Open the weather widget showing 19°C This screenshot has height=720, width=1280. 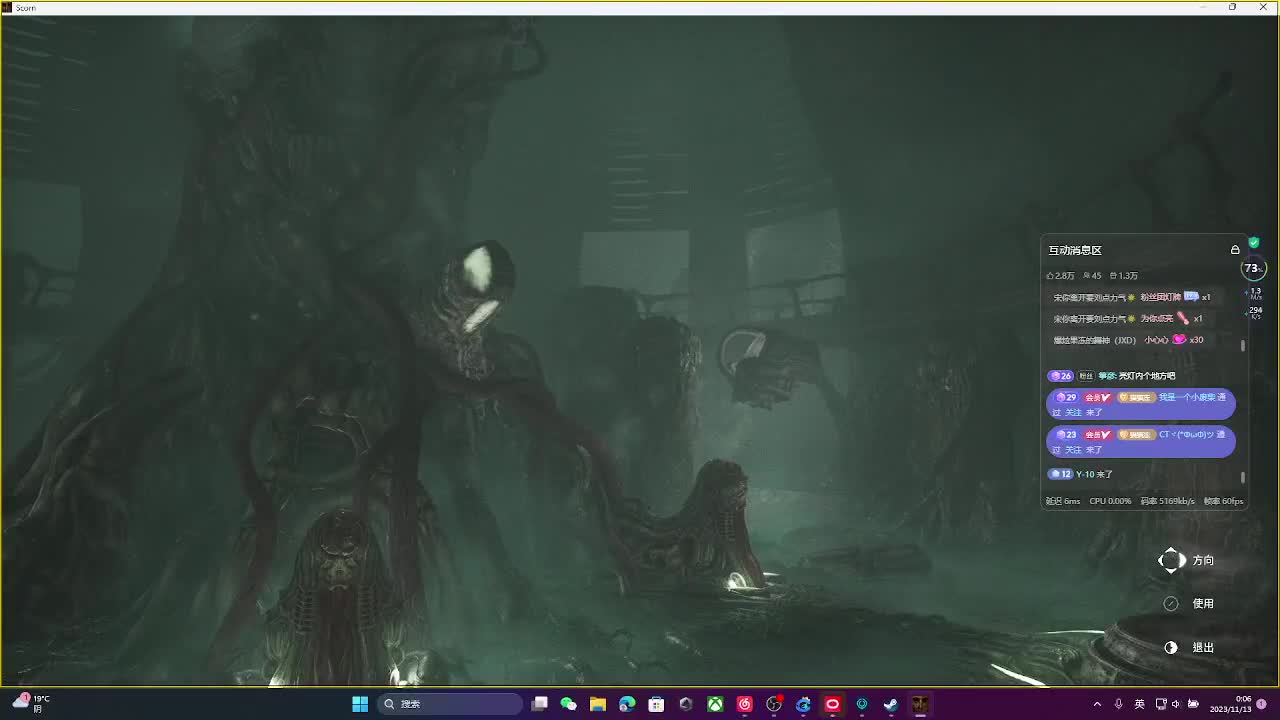[30, 703]
